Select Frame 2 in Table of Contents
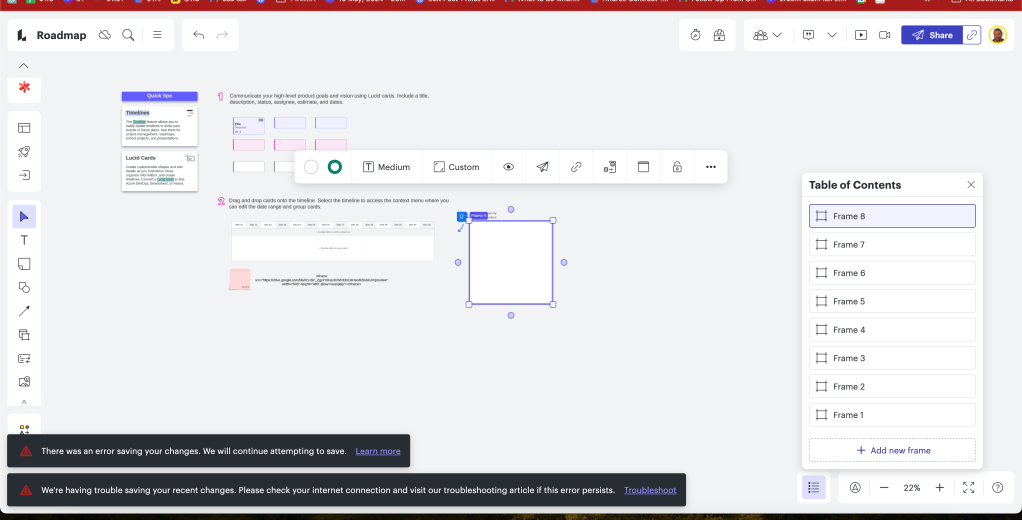The width and height of the screenshot is (1022, 520). (x=892, y=386)
